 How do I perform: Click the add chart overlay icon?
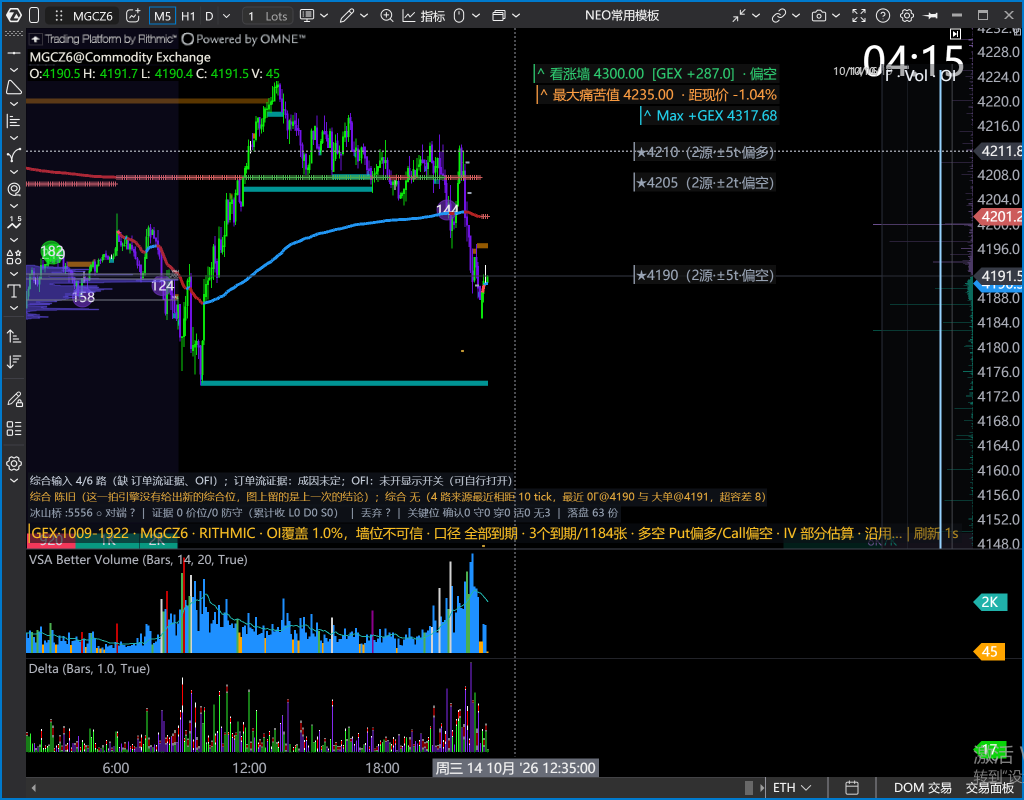point(133,16)
